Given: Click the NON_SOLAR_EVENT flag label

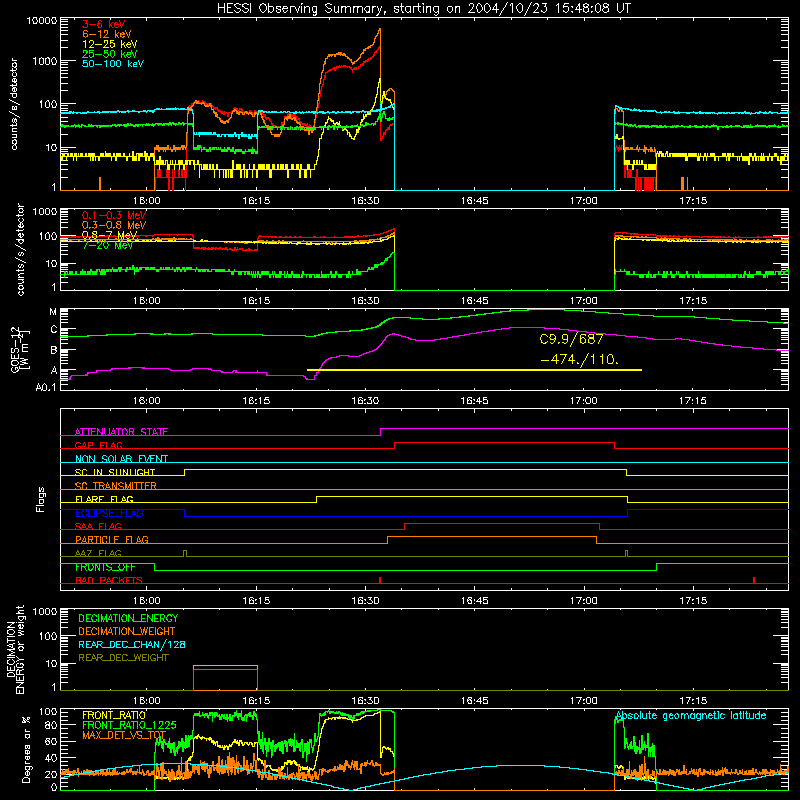Looking at the screenshot, I should [x=121, y=459].
